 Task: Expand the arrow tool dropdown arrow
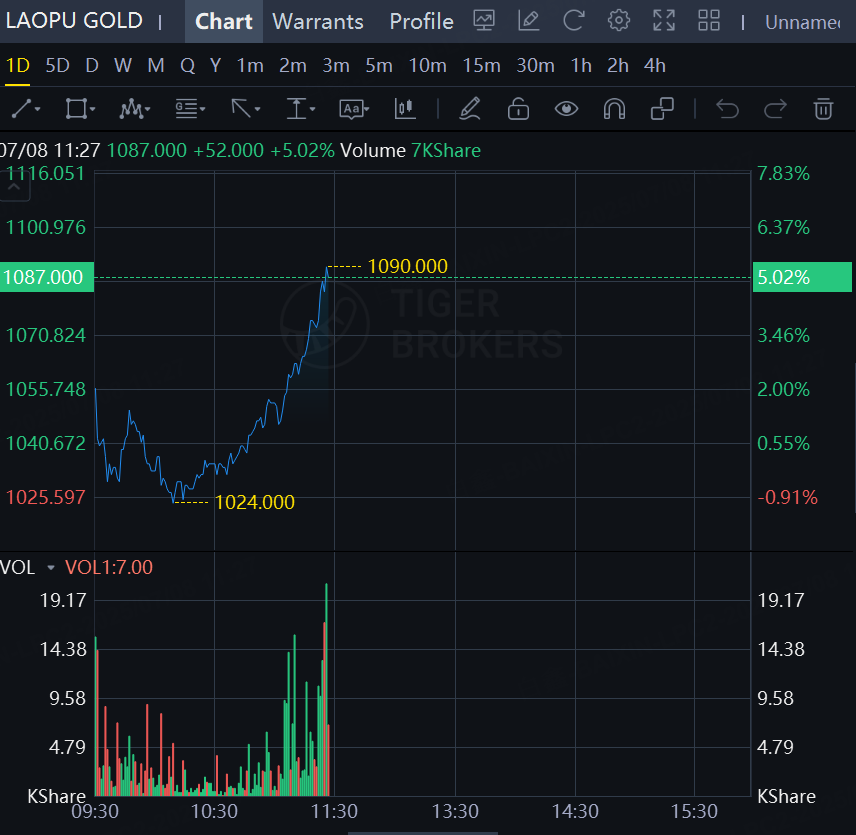[x=257, y=109]
